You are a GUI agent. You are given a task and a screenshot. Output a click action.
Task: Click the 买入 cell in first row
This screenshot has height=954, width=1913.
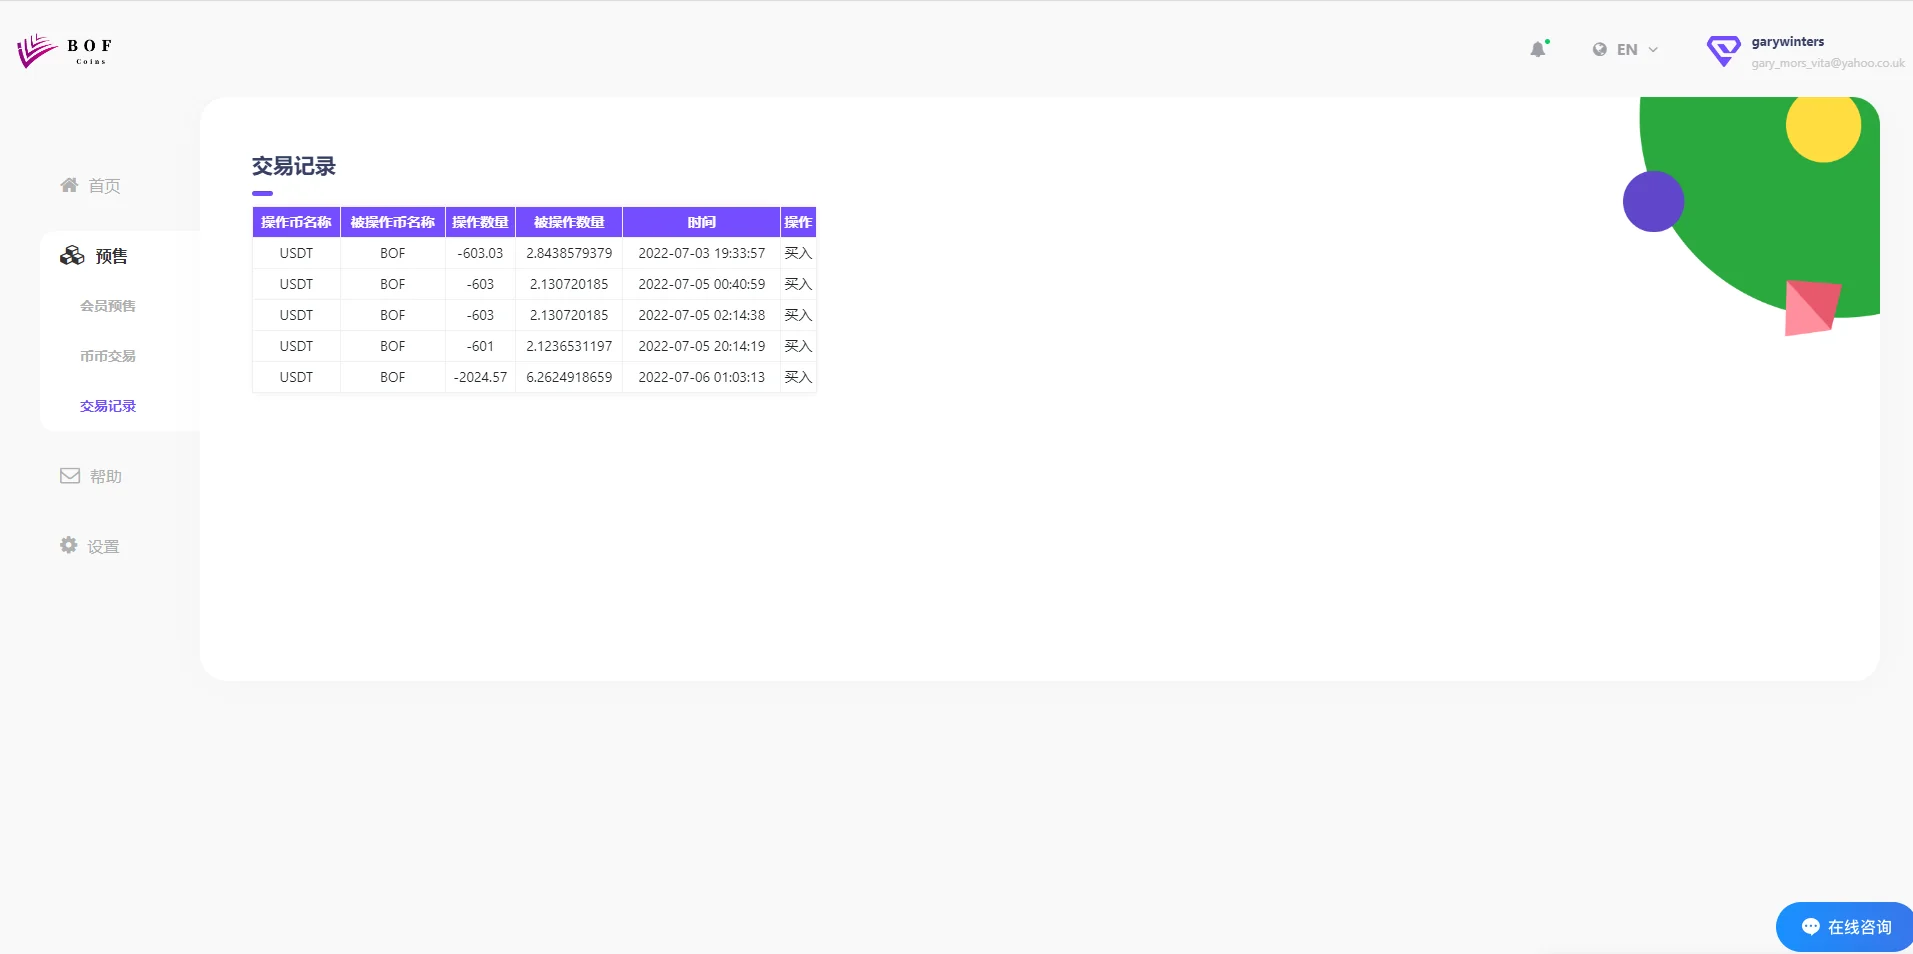pos(798,253)
